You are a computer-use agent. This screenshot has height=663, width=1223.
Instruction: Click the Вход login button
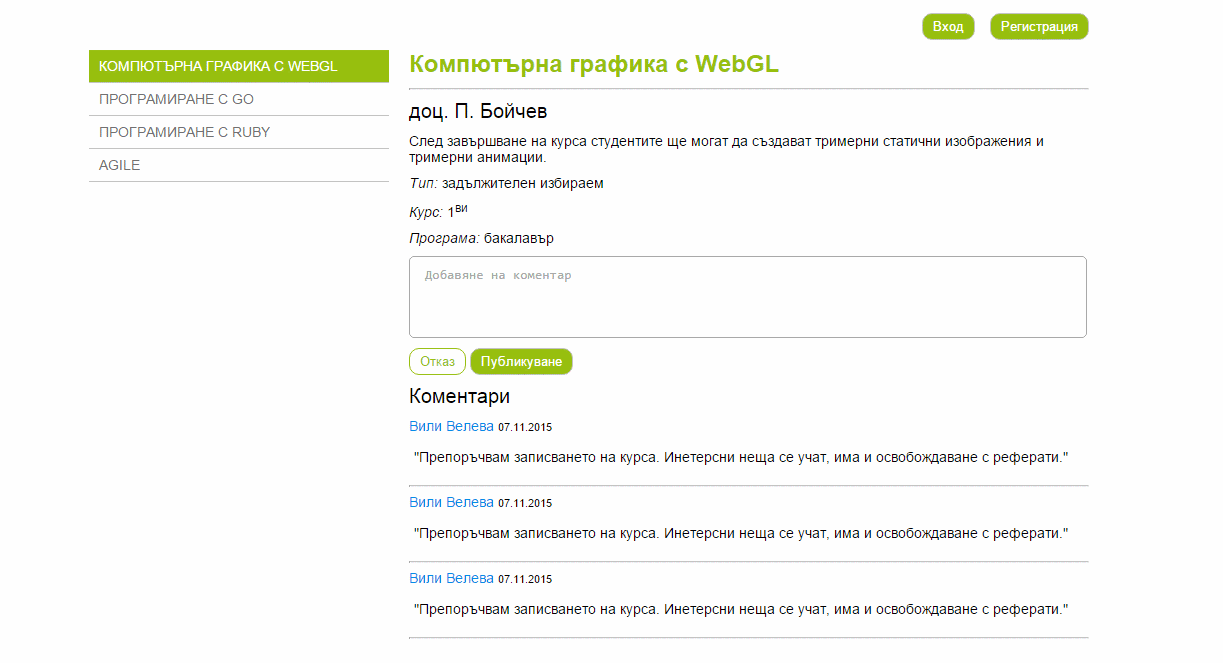point(947,27)
